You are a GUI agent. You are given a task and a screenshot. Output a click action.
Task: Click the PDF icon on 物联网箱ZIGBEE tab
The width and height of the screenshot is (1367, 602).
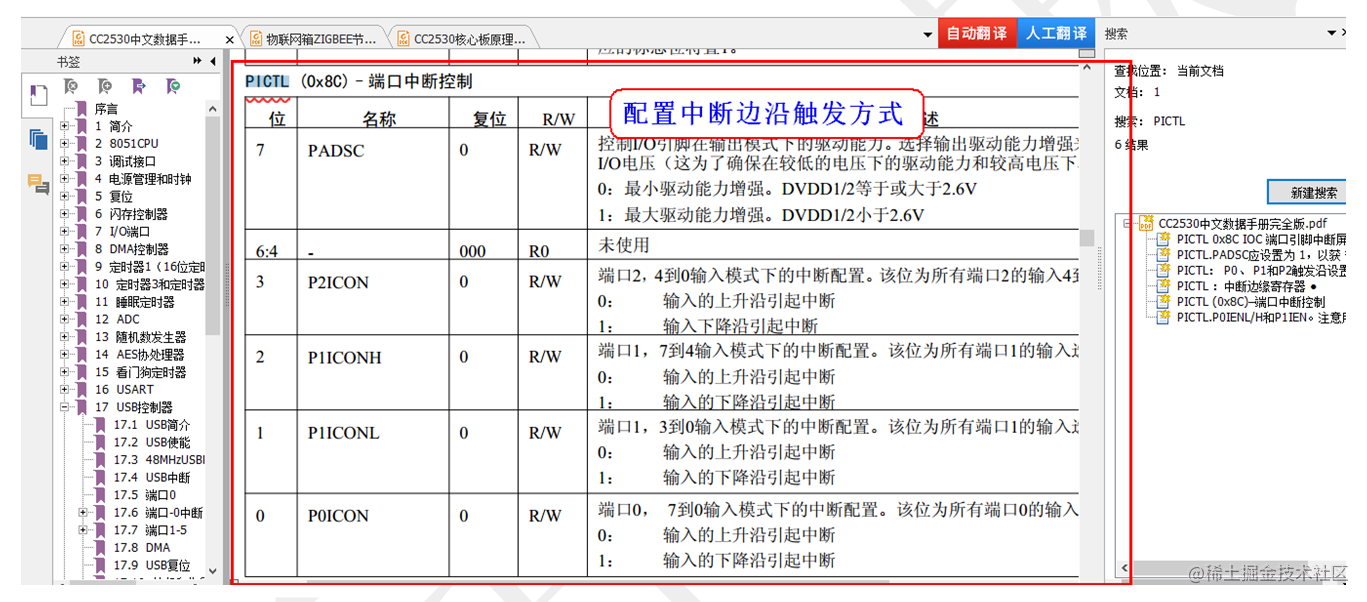click(x=256, y=39)
